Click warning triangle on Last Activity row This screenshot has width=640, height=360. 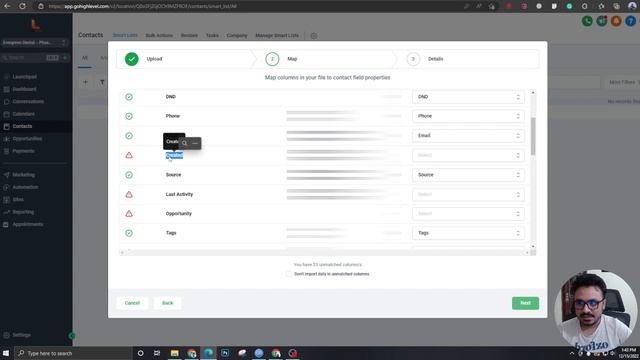pyautogui.click(x=129, y=194)
